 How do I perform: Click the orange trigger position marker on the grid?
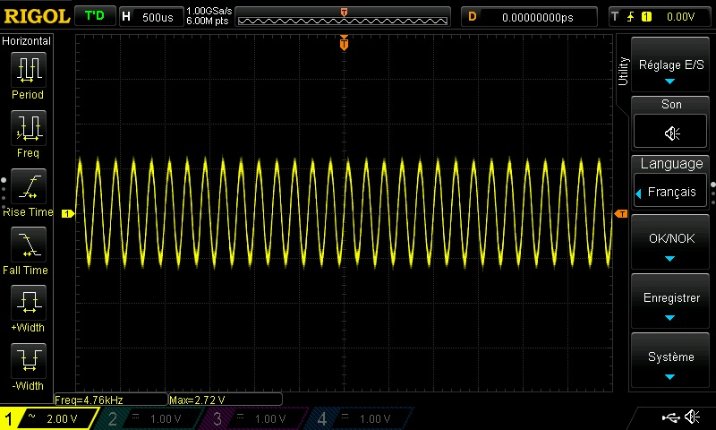pos(344,43)
